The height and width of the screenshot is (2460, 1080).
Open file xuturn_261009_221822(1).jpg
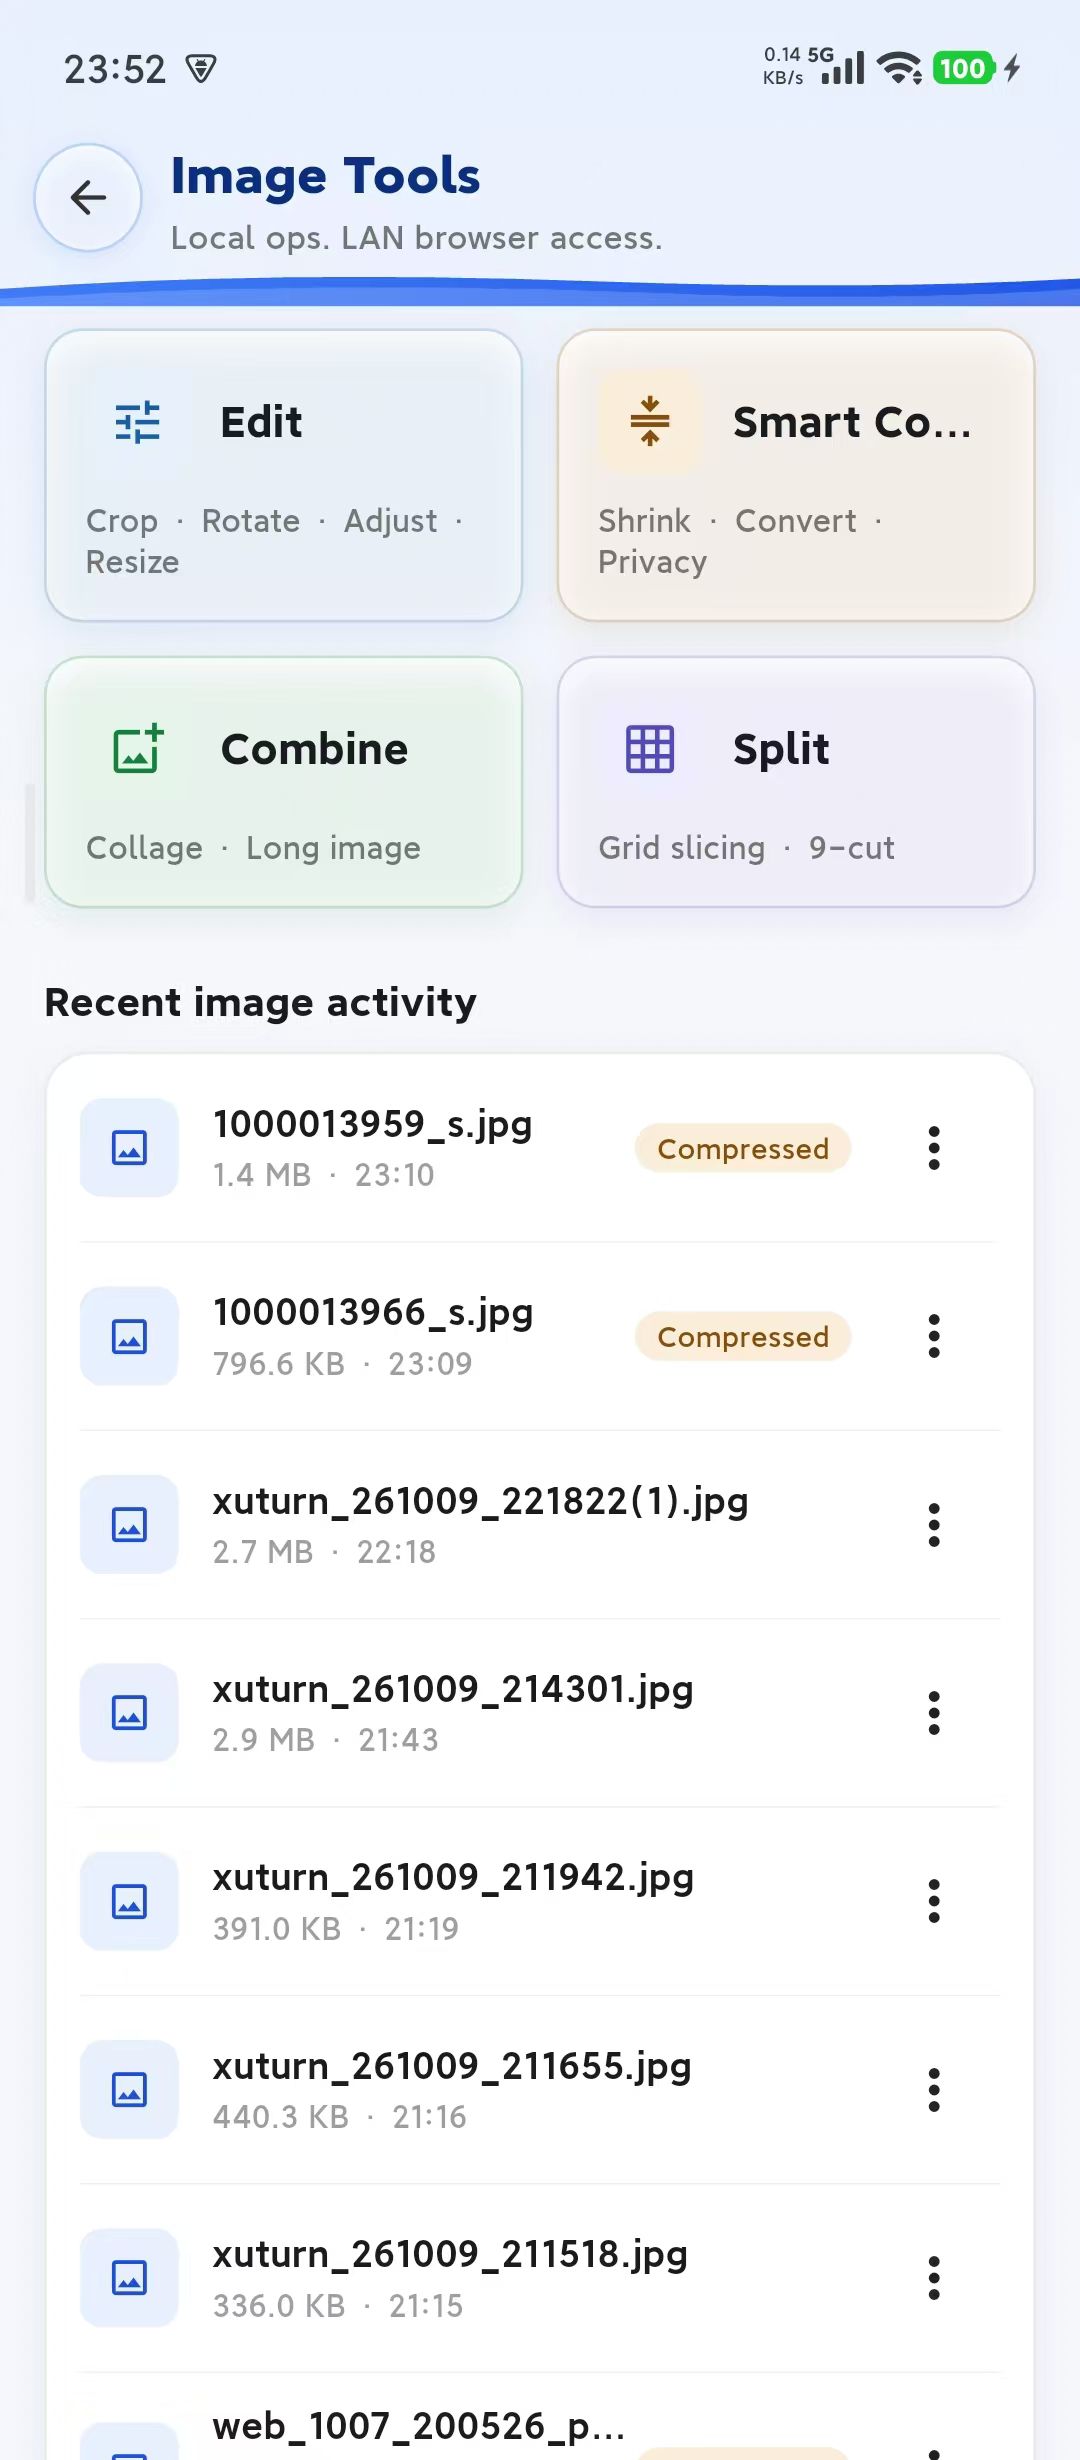(540, 1525)
